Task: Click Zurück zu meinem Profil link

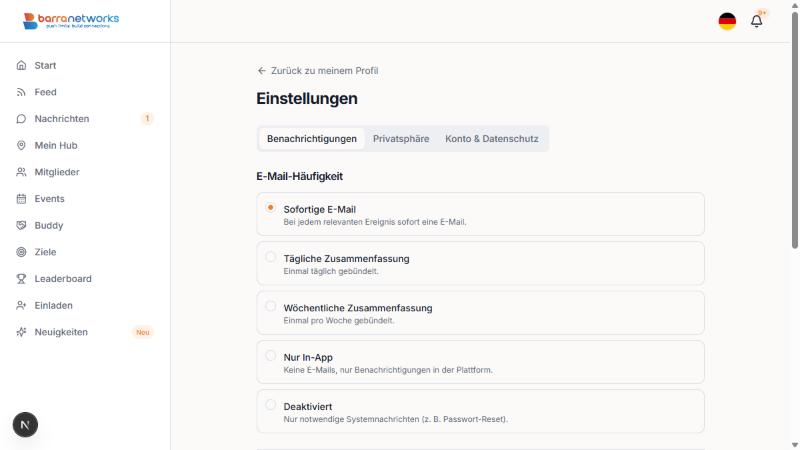Action: click(x=317, y=71)
